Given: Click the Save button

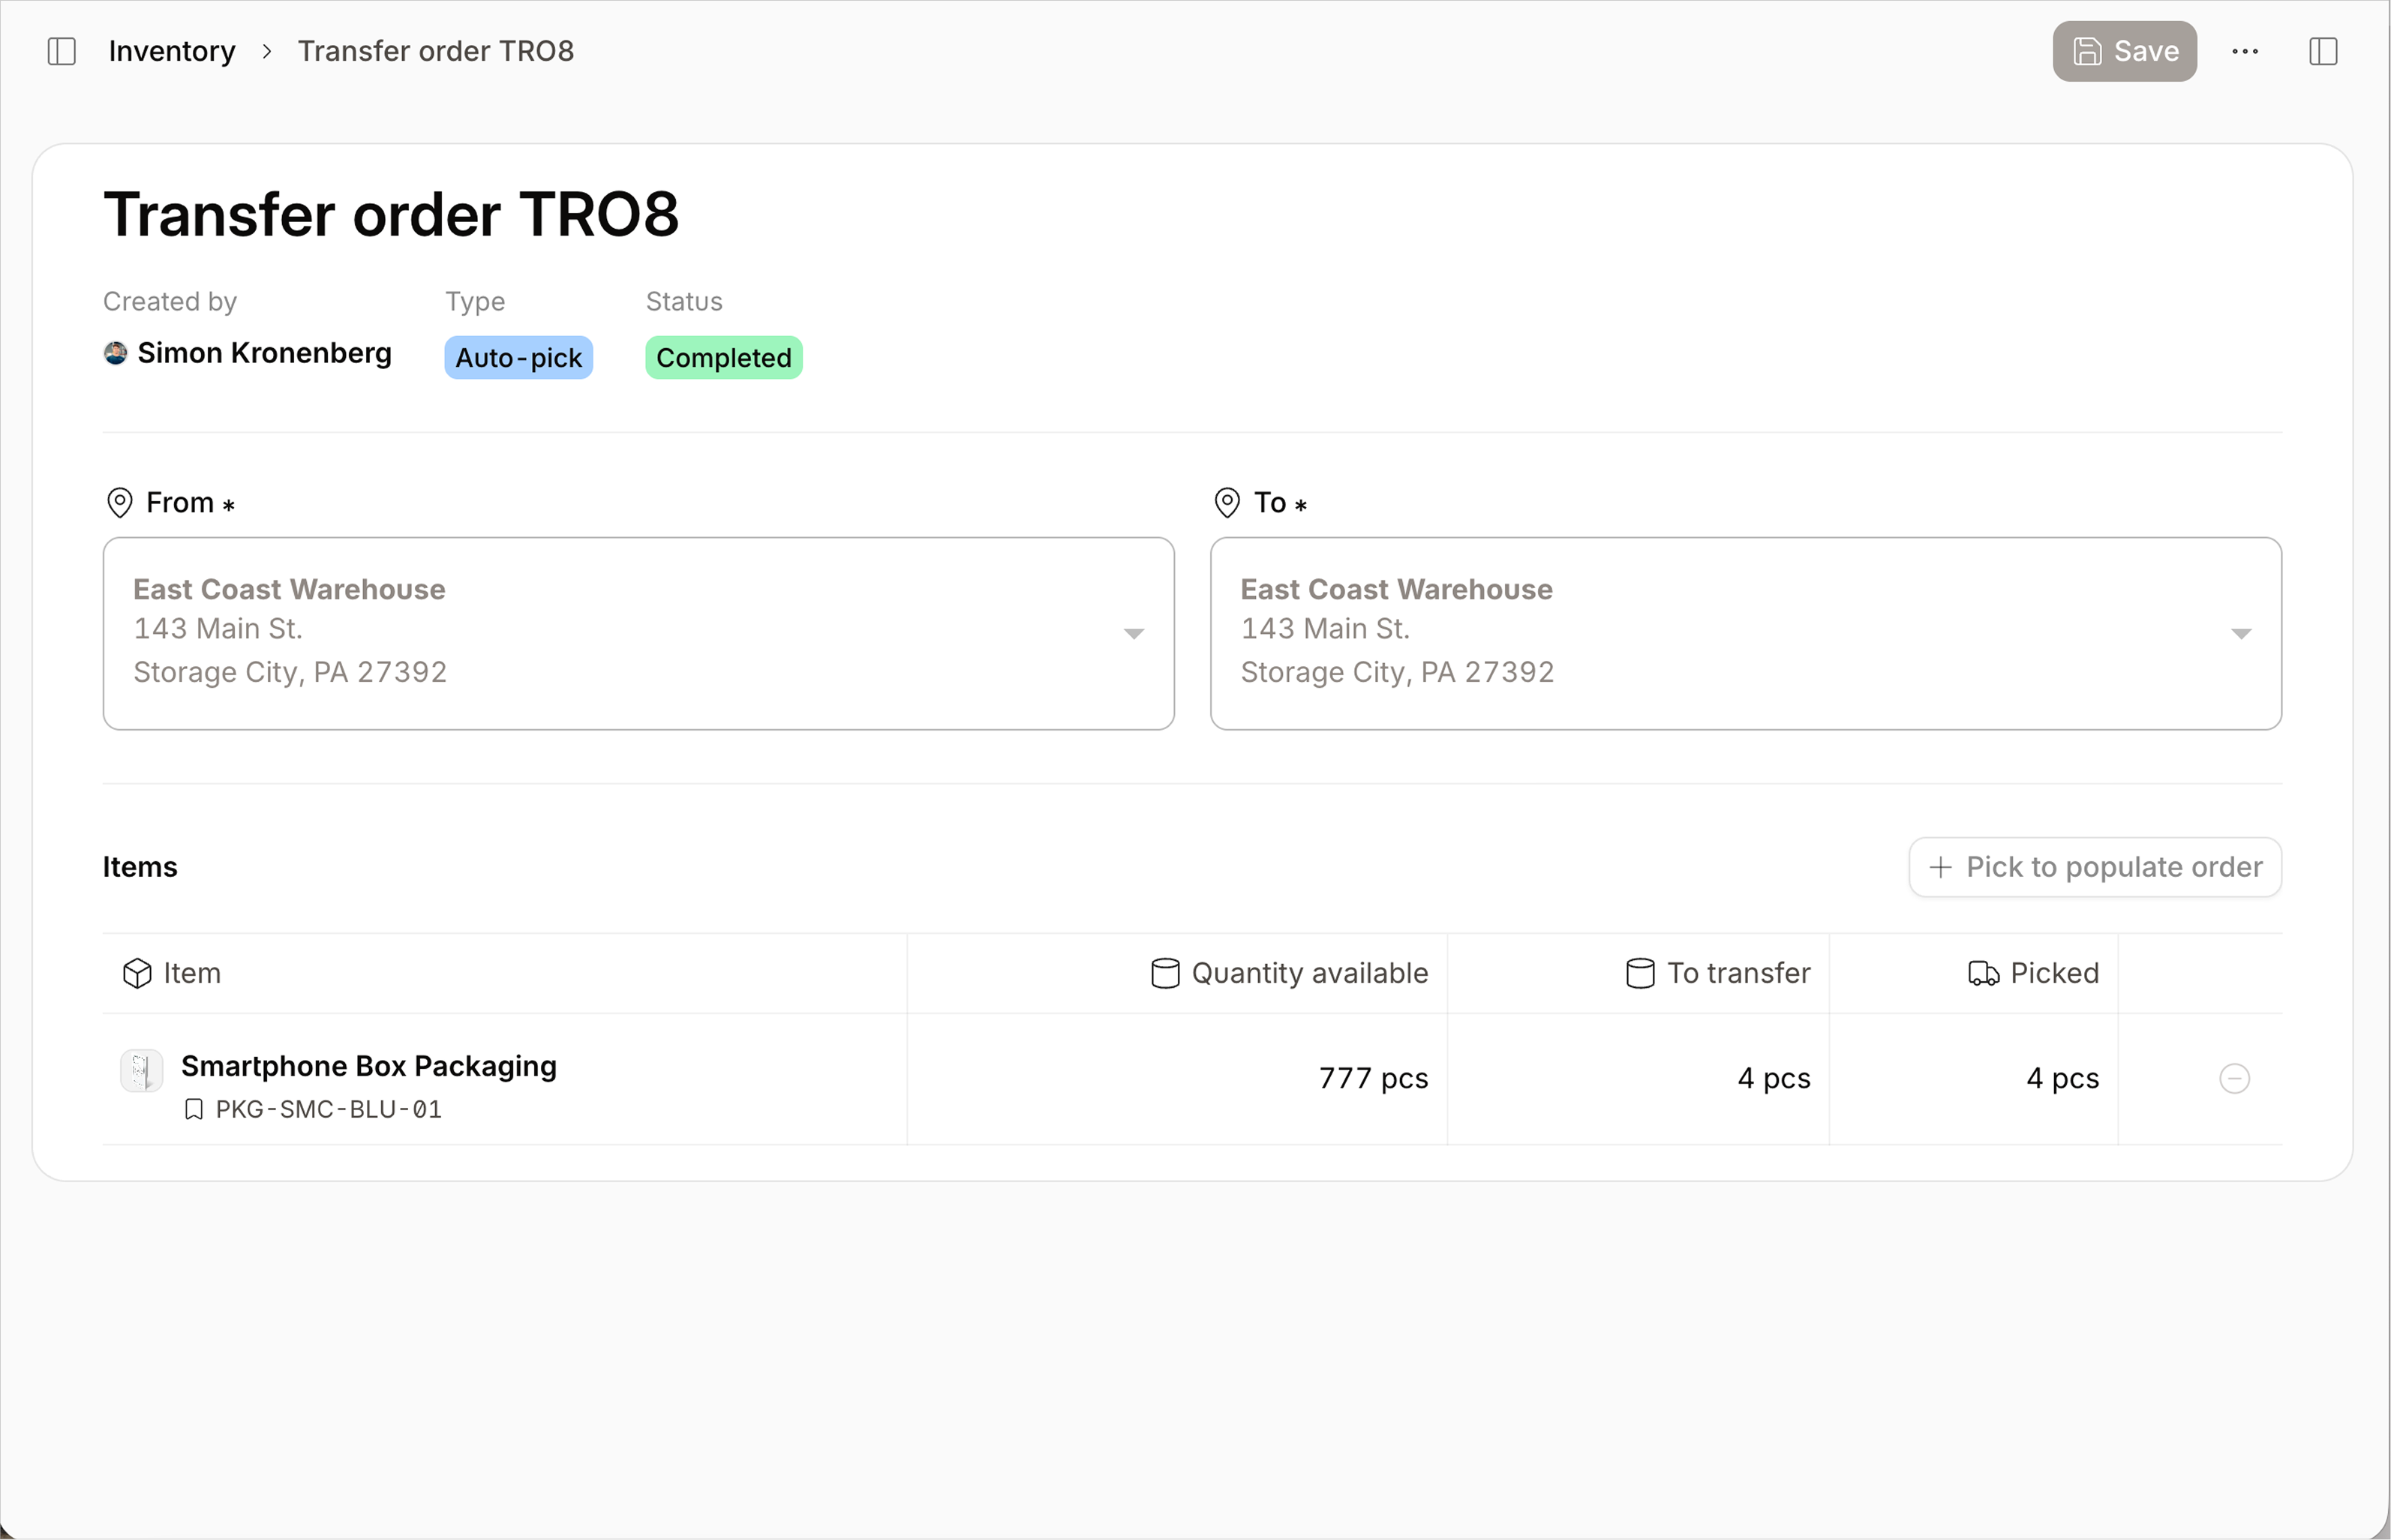Looking at the screenshot, I should click(2125, 51).
